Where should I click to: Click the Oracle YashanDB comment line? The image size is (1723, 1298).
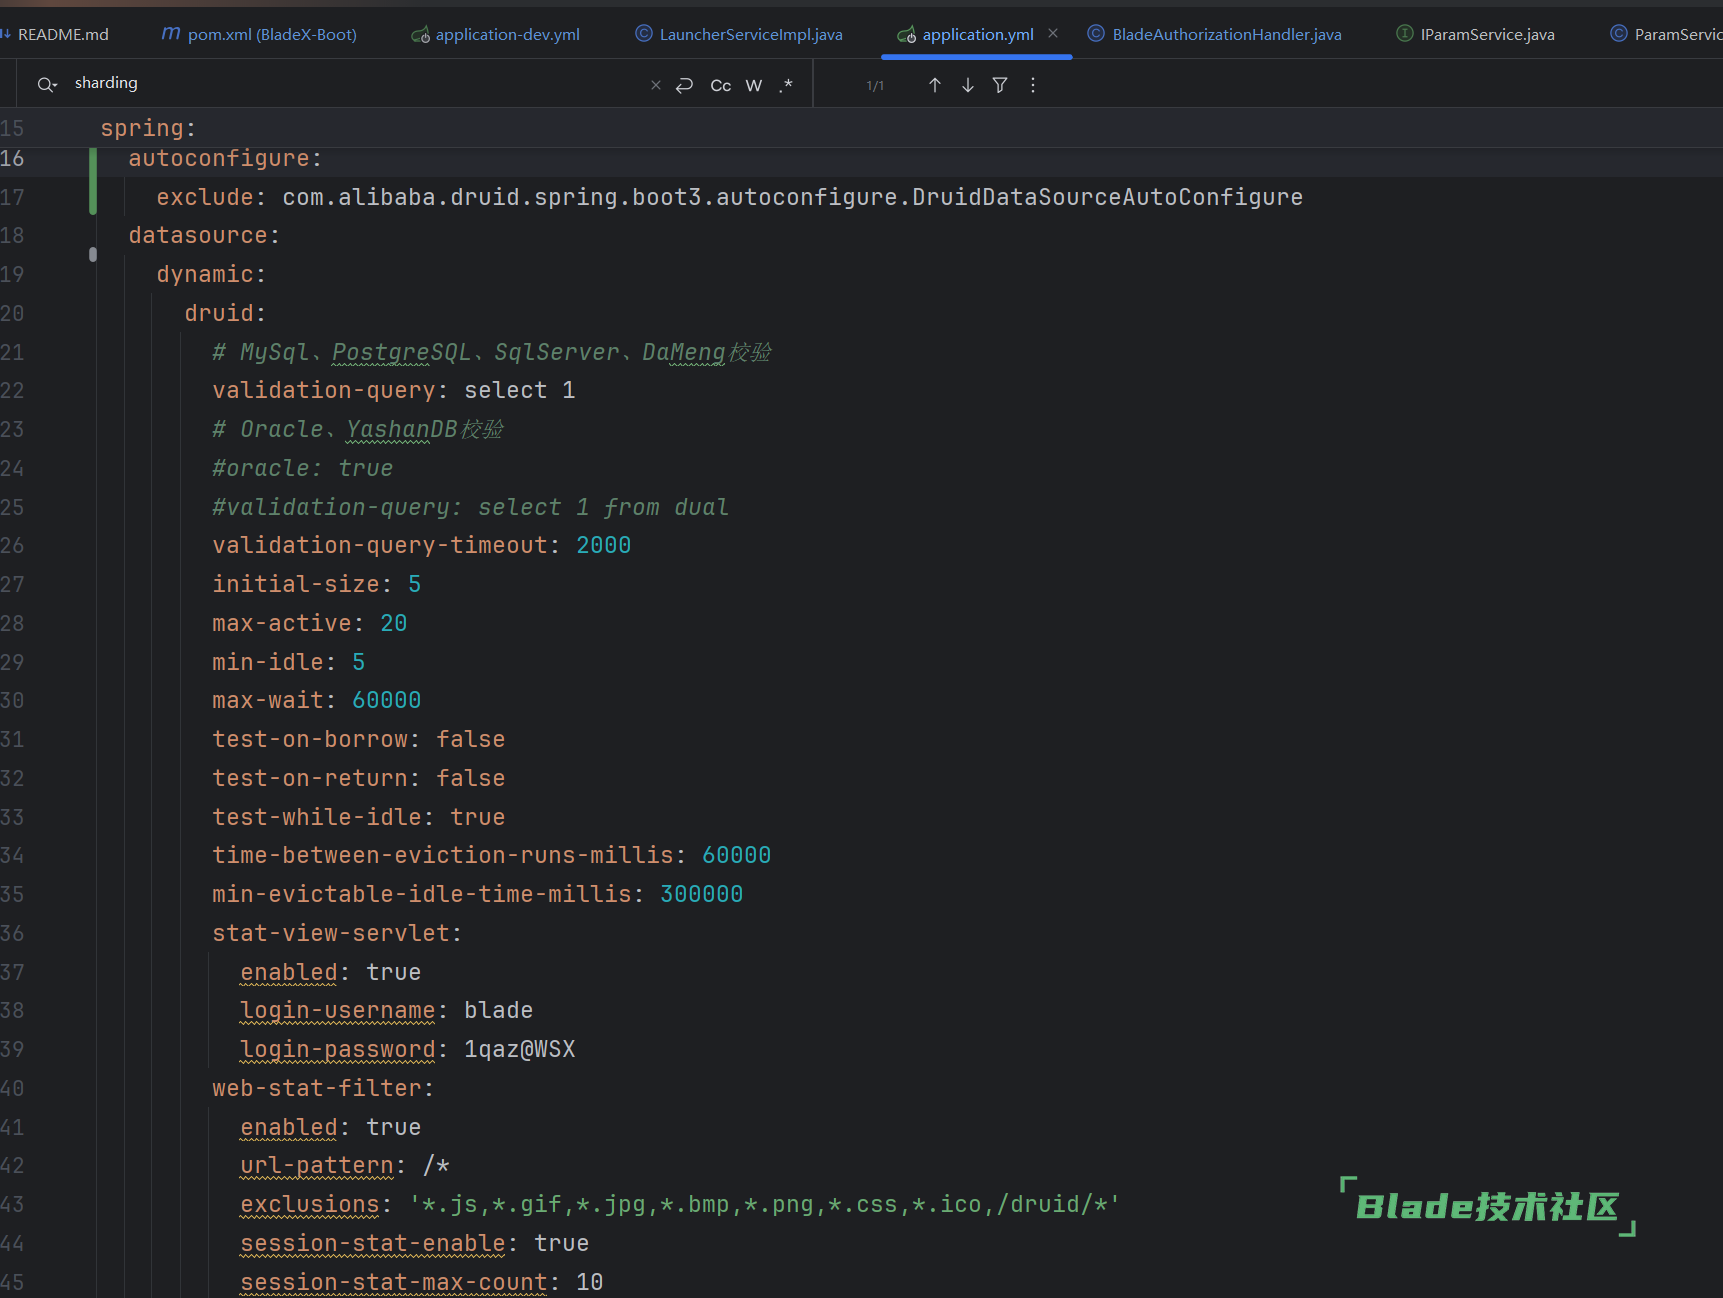click(358, 429)
